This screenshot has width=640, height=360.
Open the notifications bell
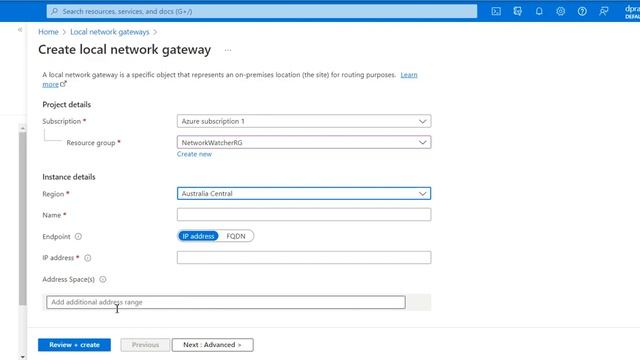[x=539, y=11]
